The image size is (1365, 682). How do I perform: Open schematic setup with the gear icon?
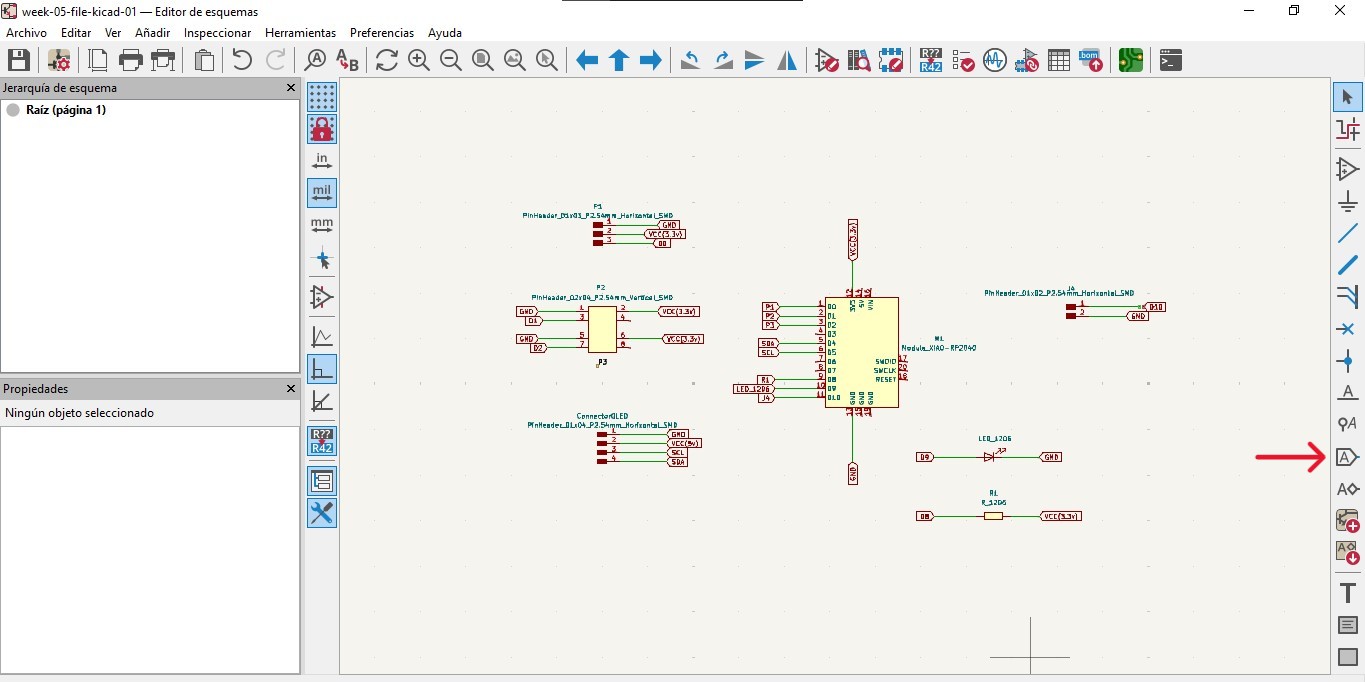tap(59, 60)
